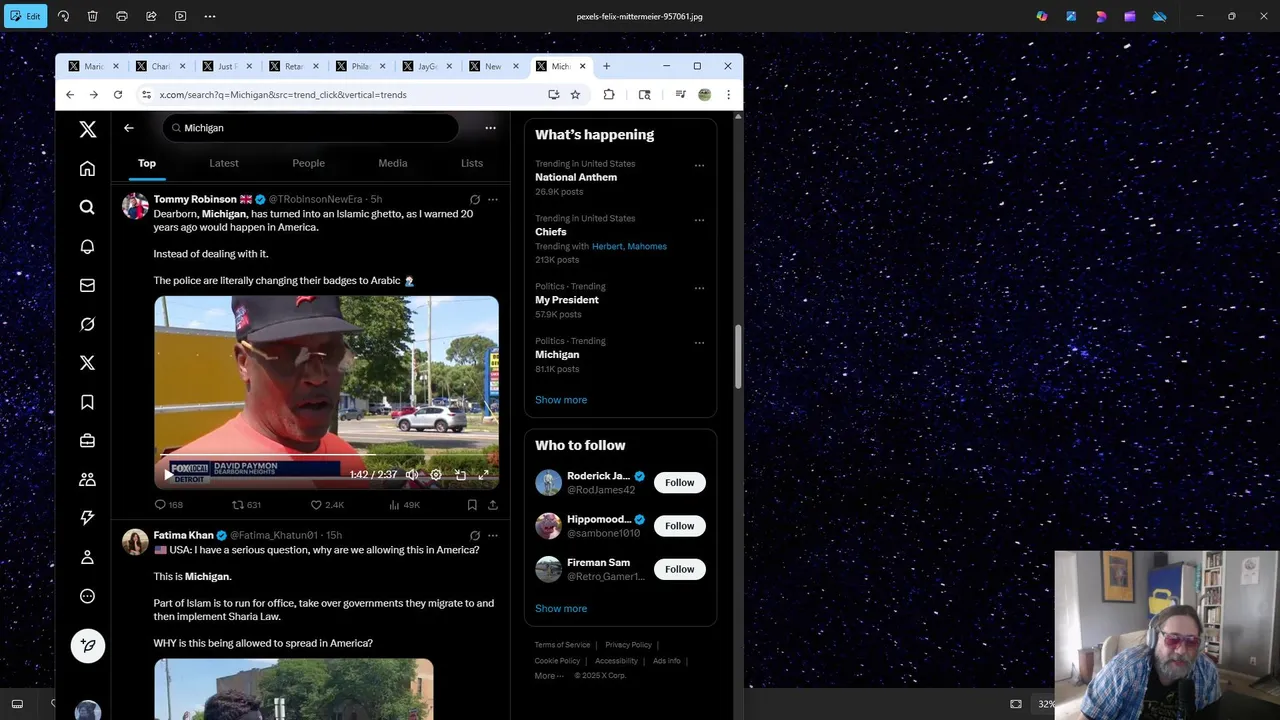Open Communities icon in sidebar
This screenshot has height=720, width=1280.
point(87,479)
